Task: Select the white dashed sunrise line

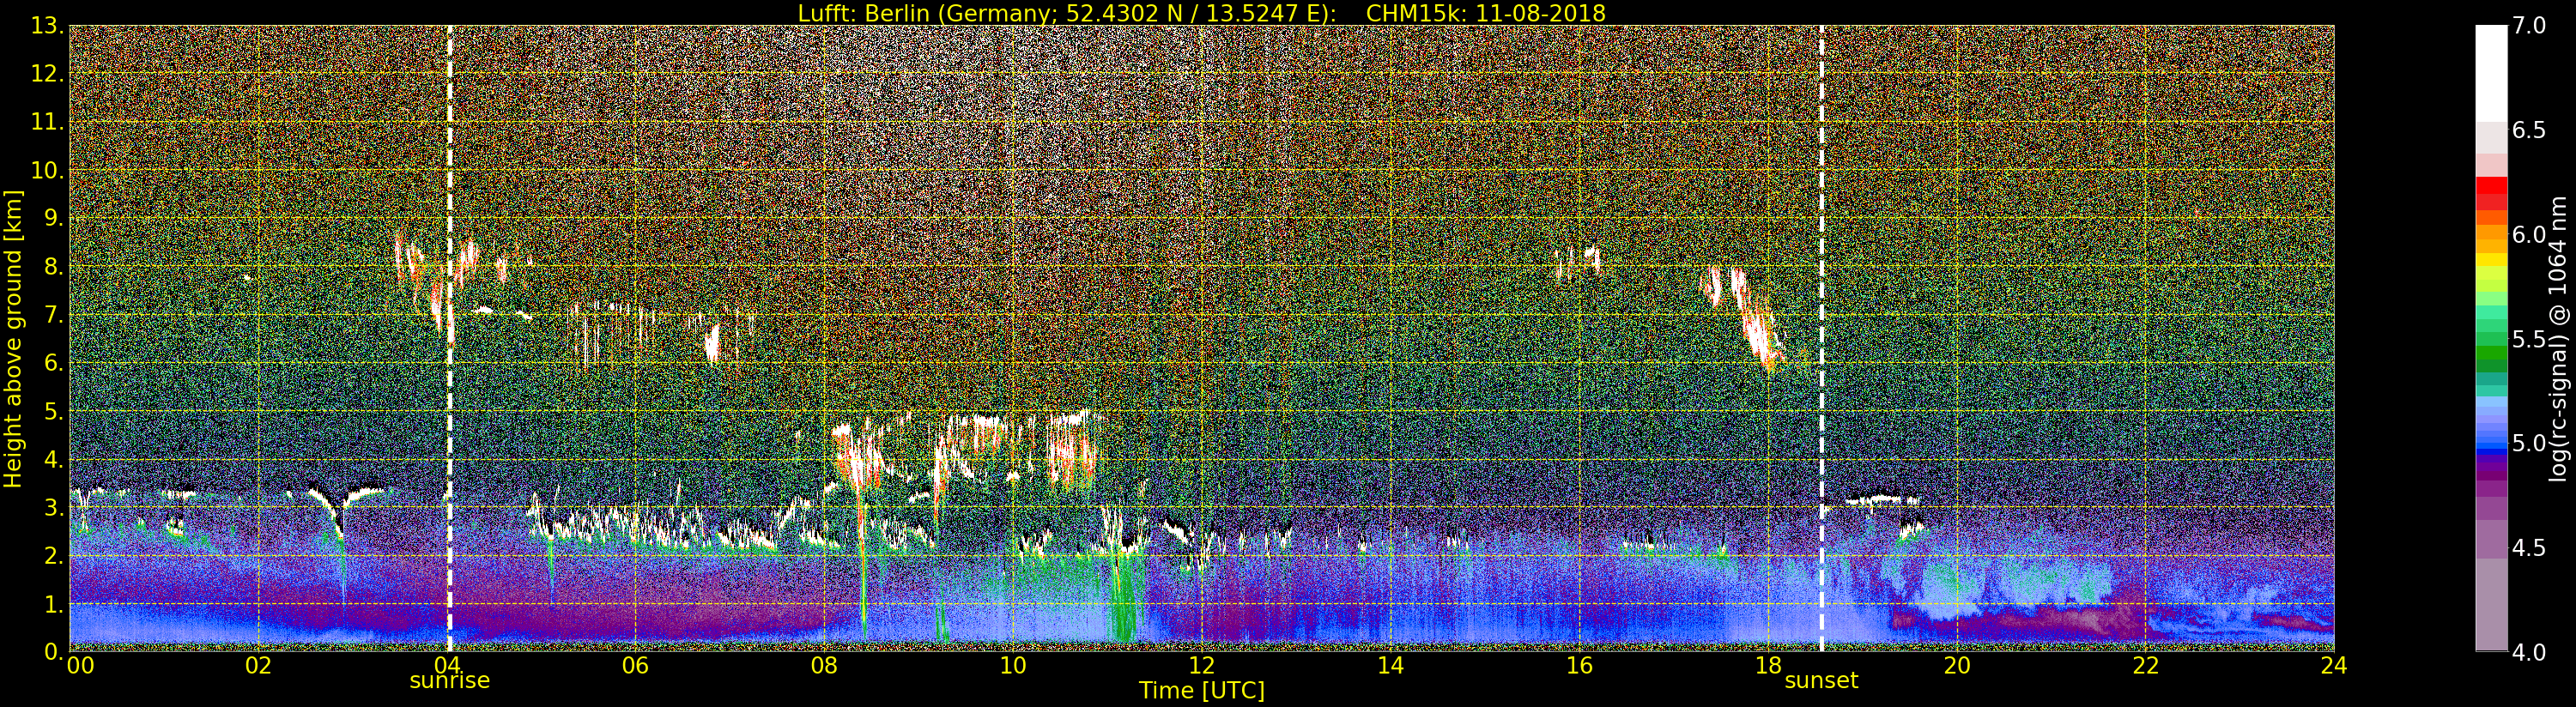Action: 449,338
